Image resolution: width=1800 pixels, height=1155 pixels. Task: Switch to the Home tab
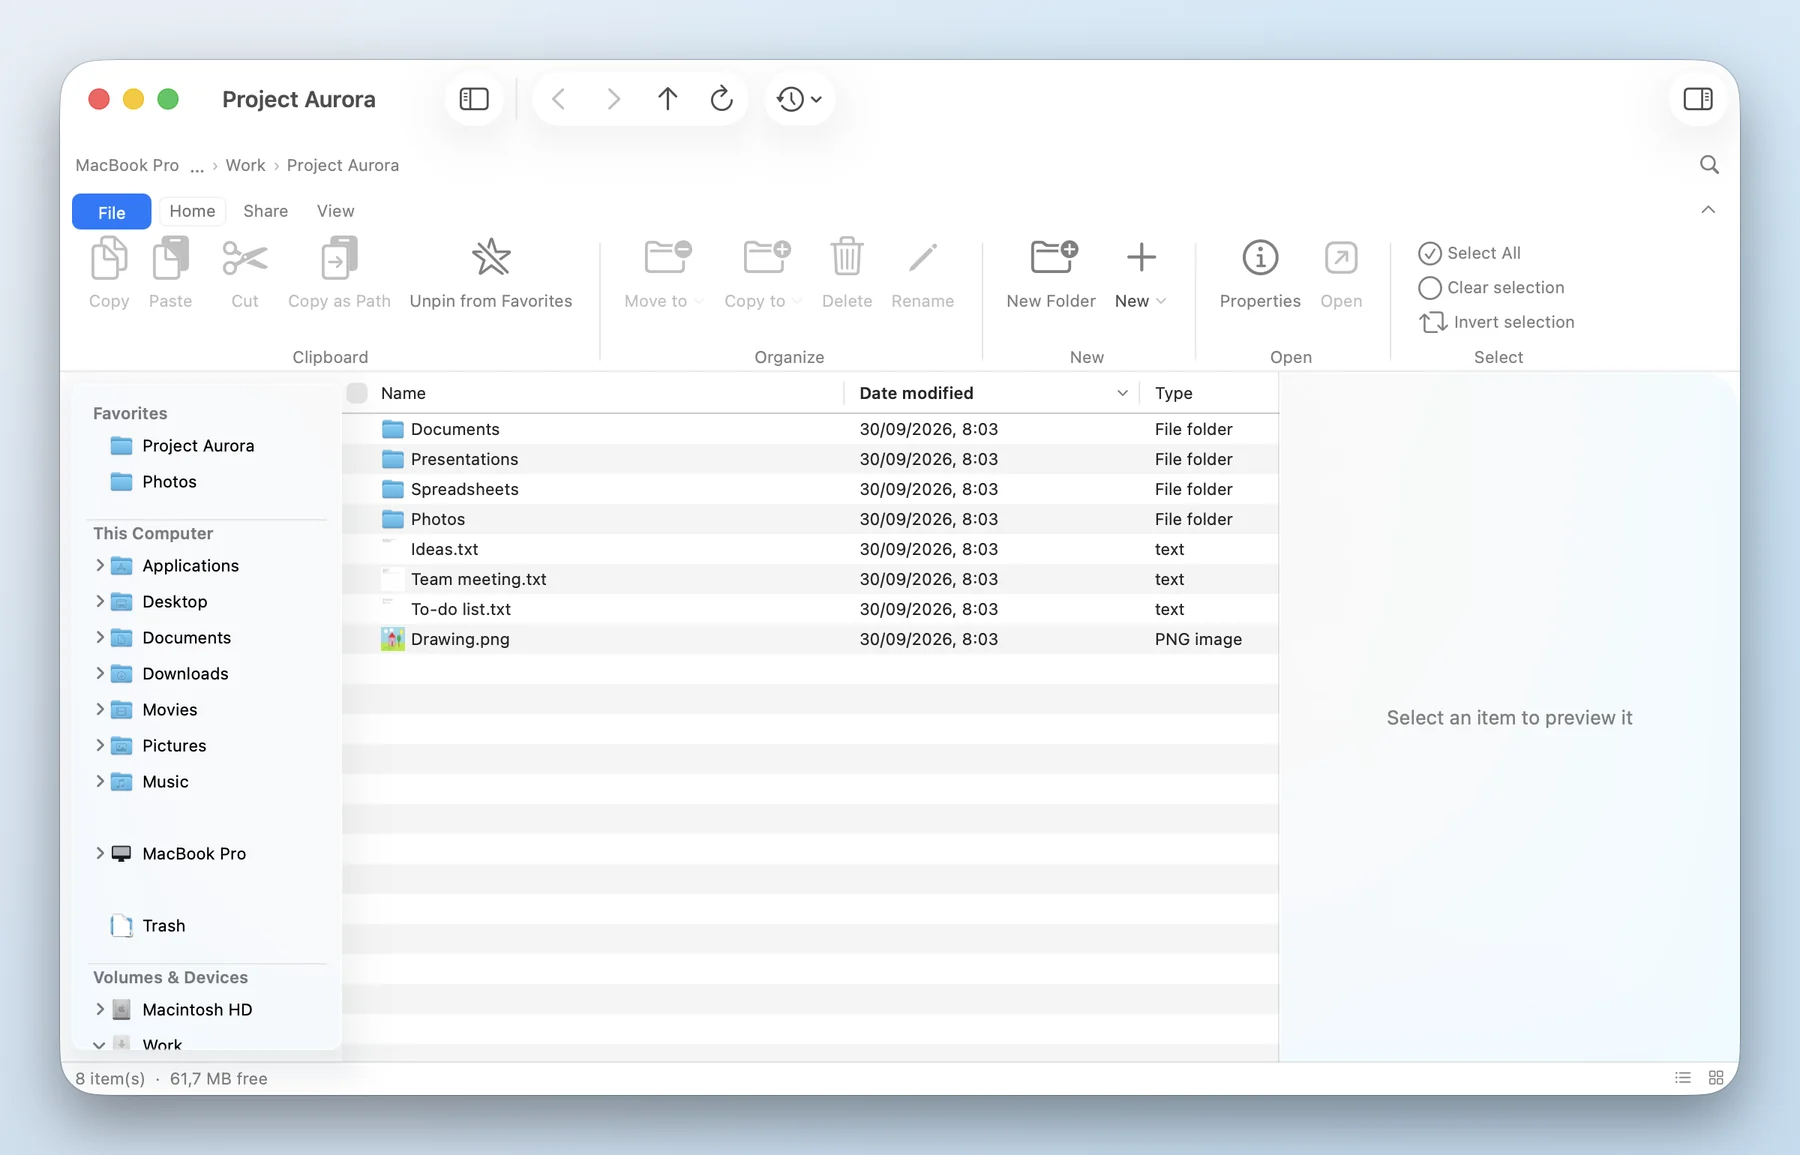[192, 211]
